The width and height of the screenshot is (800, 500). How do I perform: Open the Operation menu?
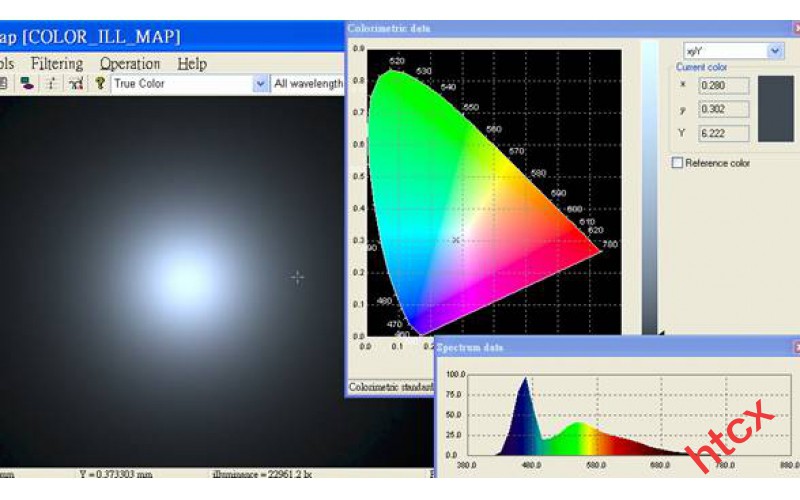[130, 63]
